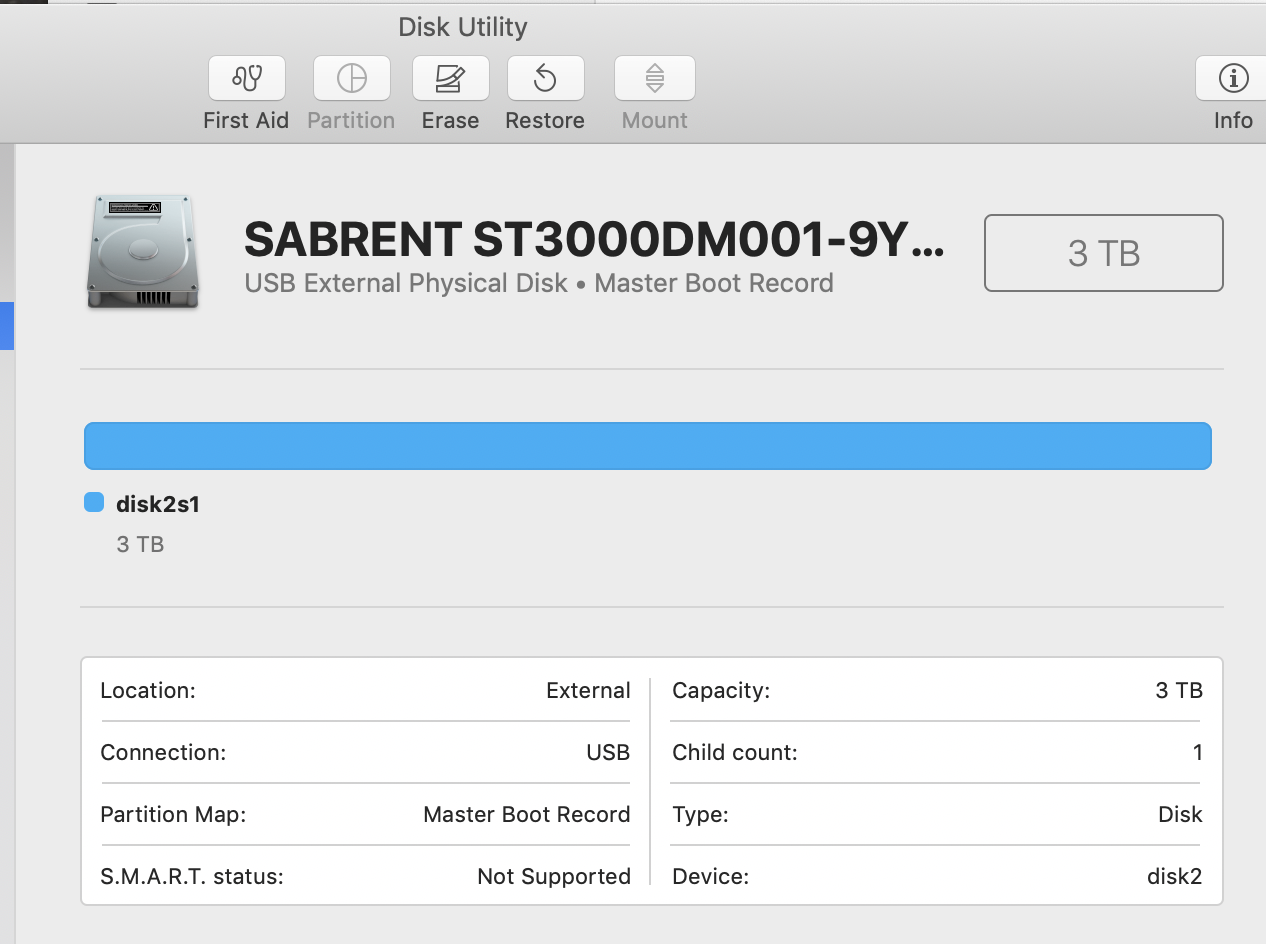Click the Partition toolbar icon

pyautogui.click(x=351, y=78)
